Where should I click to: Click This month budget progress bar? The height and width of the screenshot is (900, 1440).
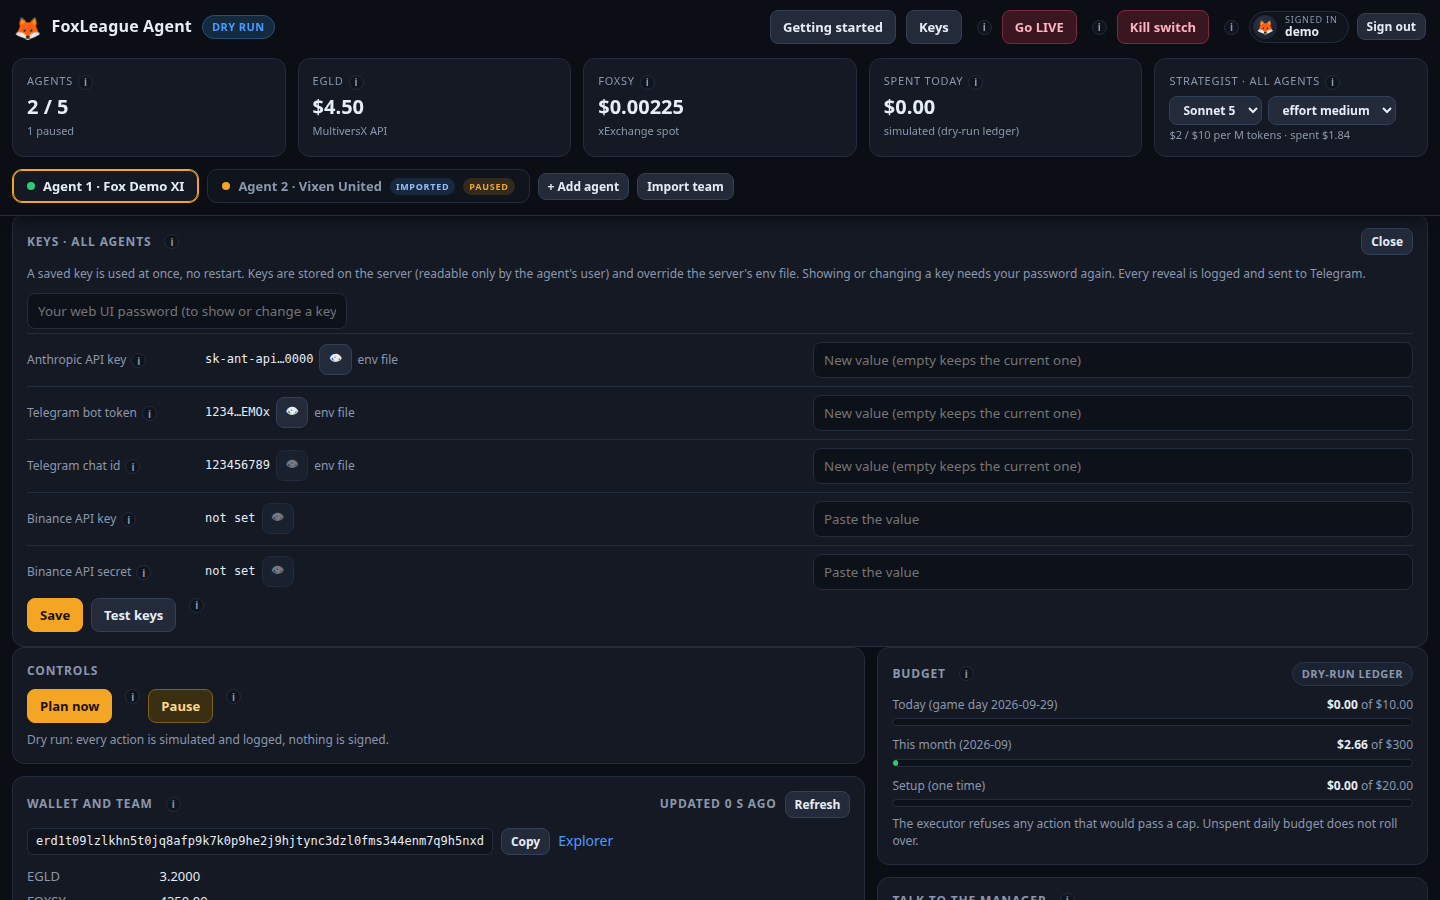coord(1152,763)
